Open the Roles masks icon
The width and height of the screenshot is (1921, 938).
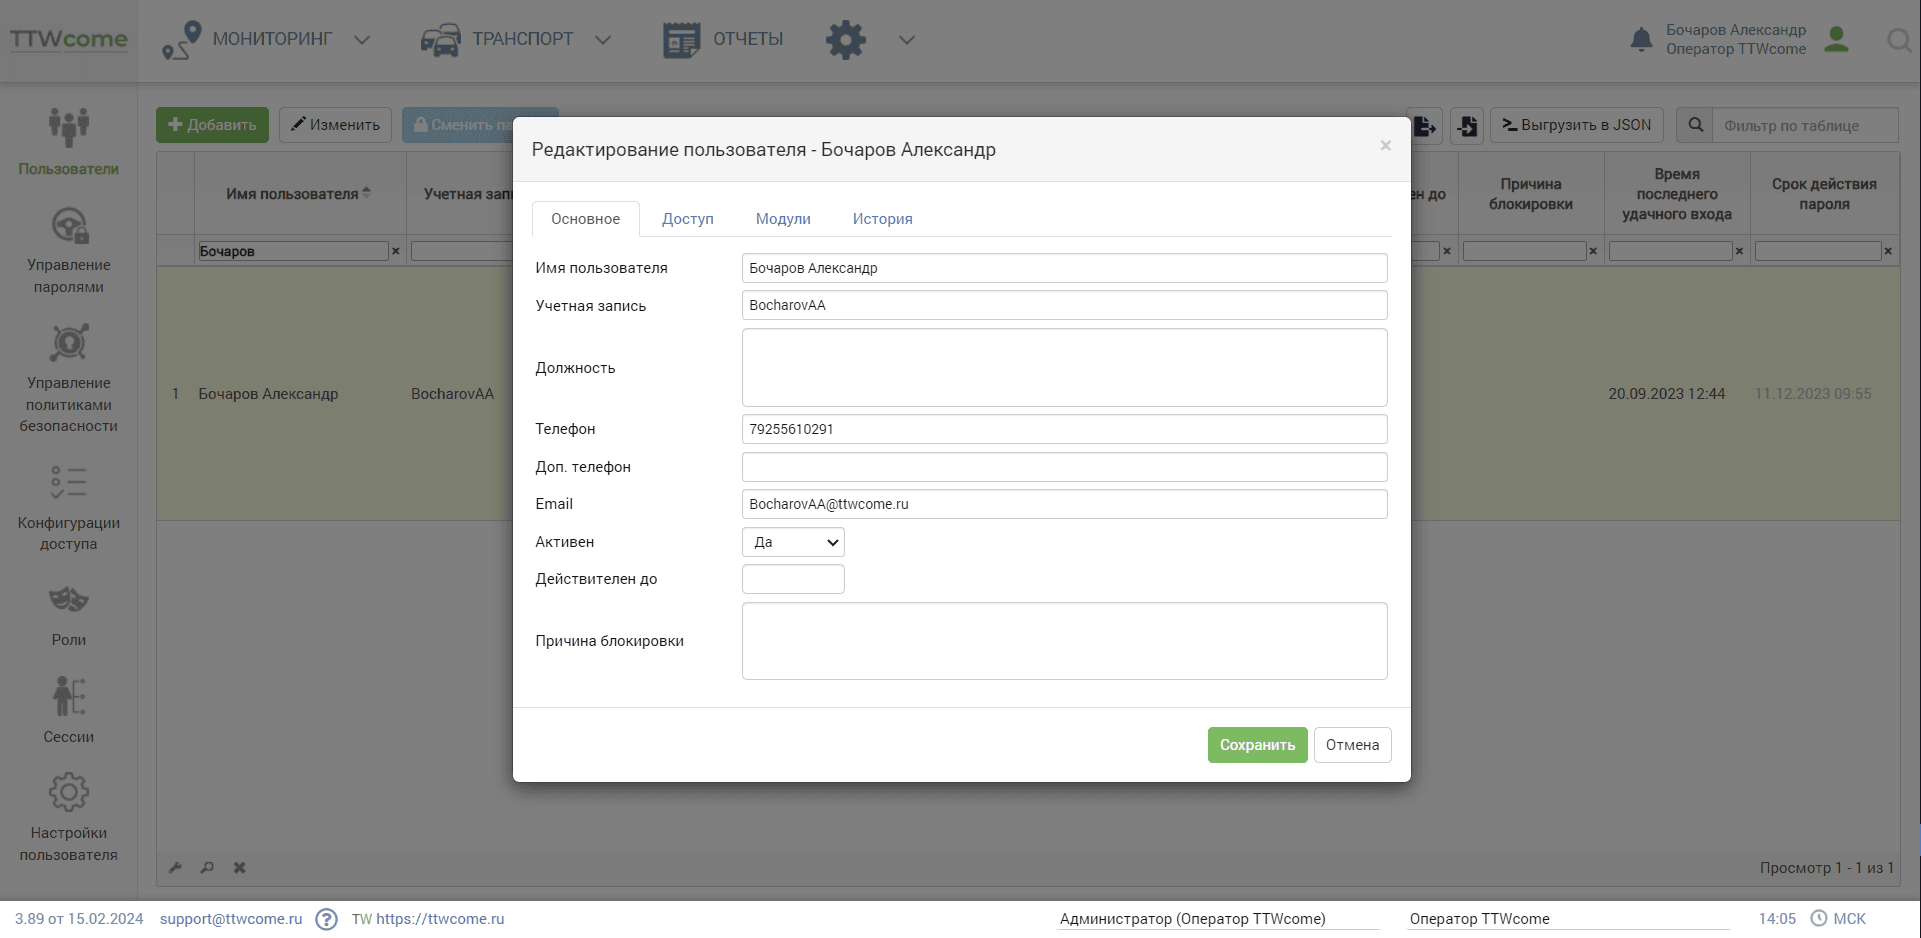[69, 600]
